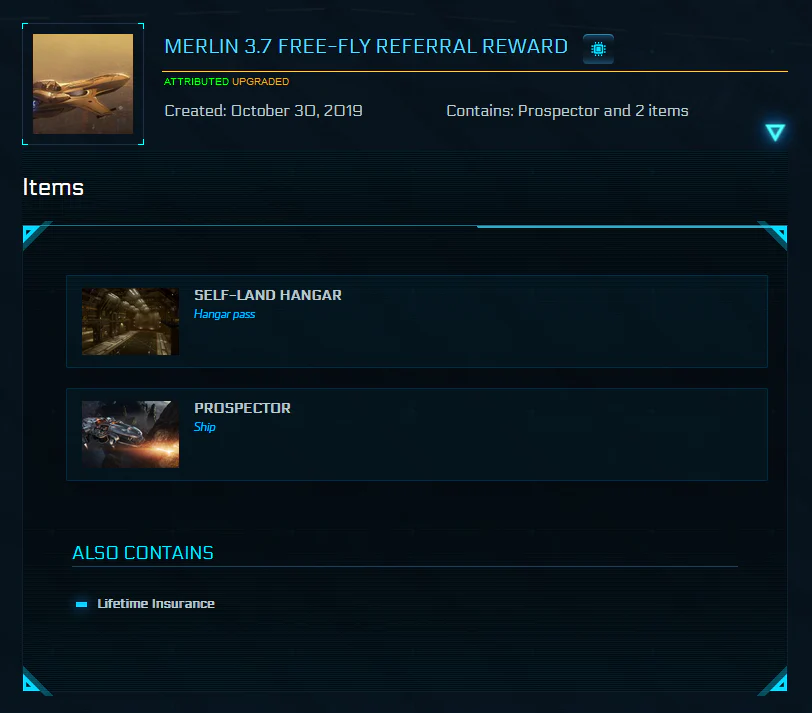Click the Self-Land Hangar thumbnail
This screenshot has height=713, width=812.
(x=130, y=322)
